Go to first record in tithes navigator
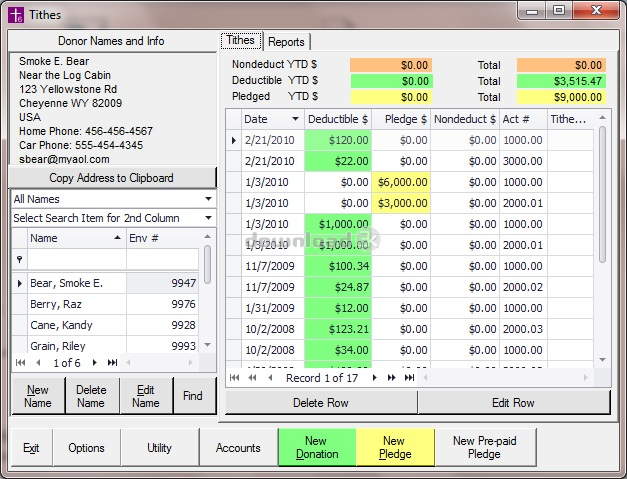 [x=235, y=378]
